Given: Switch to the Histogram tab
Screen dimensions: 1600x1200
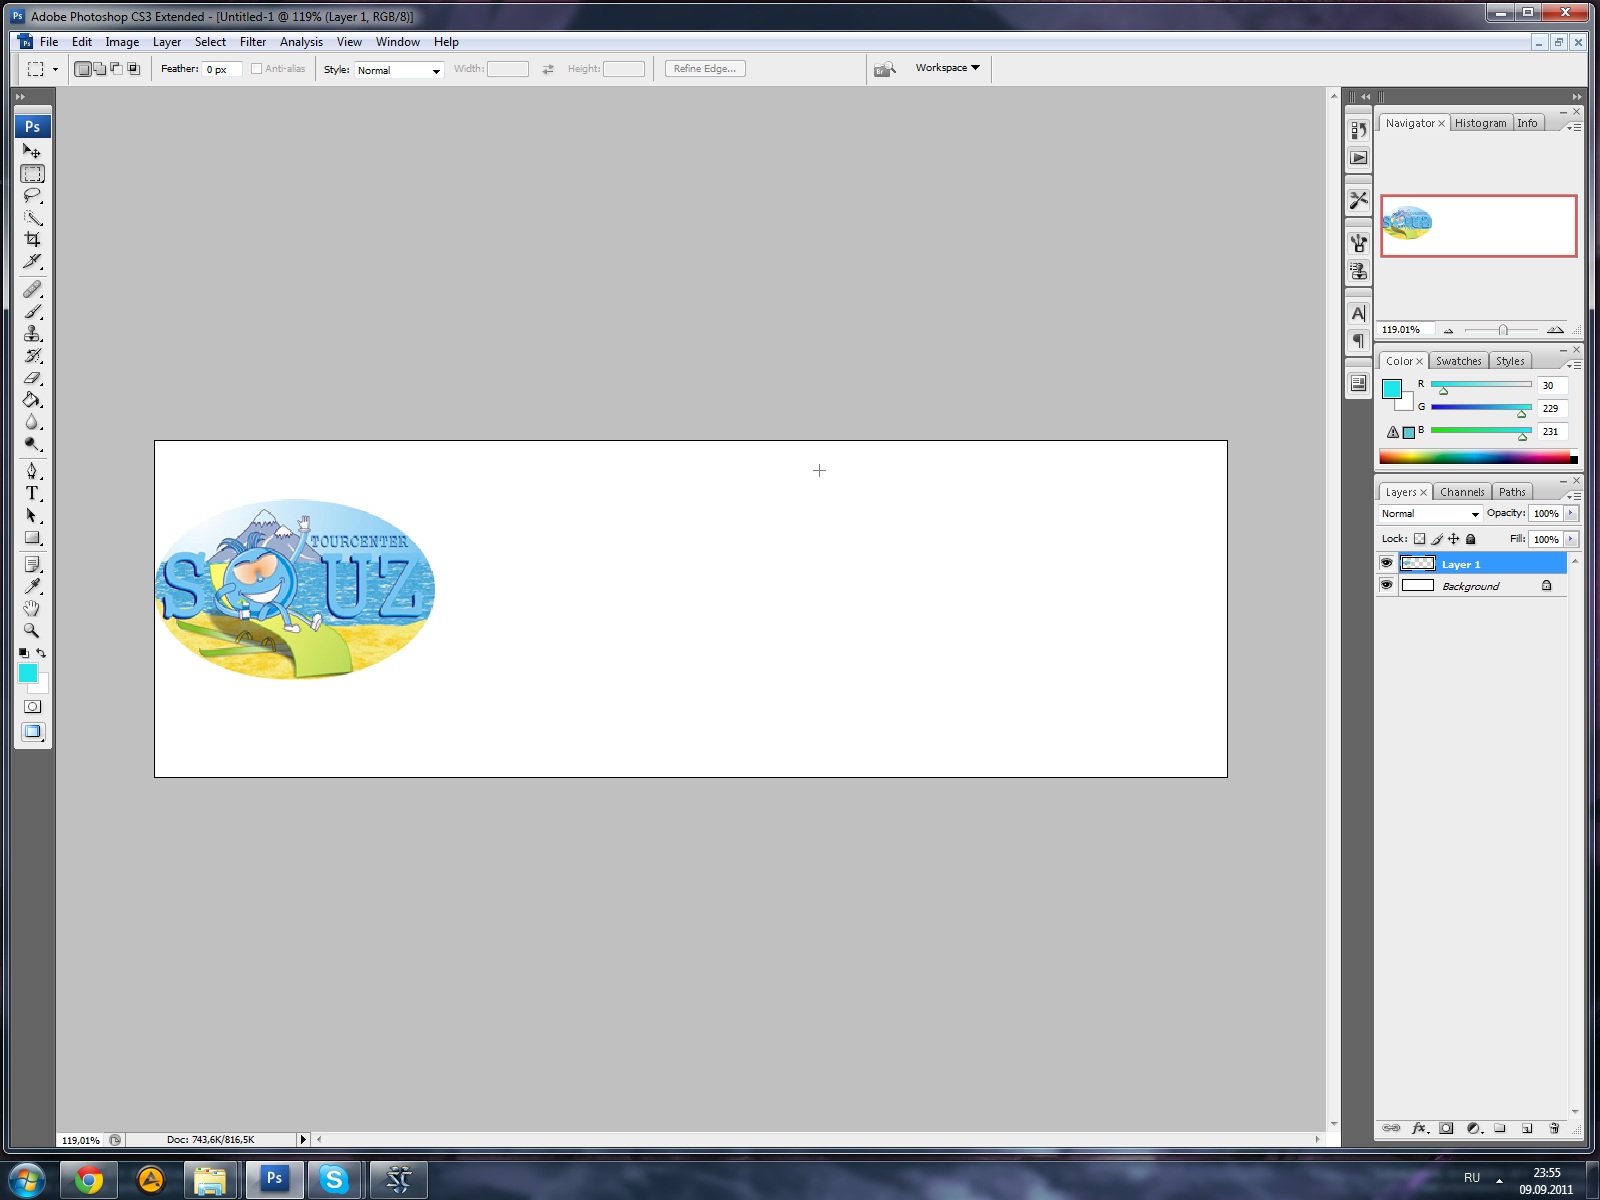Looking at the screenshot, I should 1480,123.
